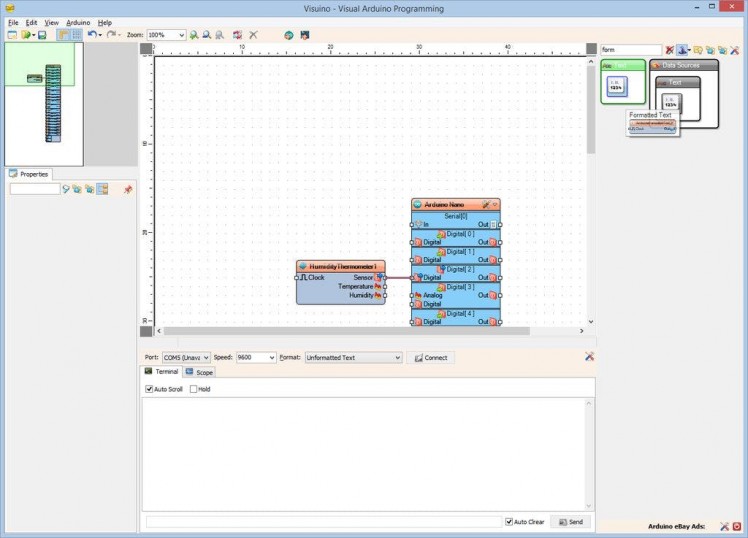Toggle the Auto Clear checkbox
Viewport: 748px width, 538px height.
[x=509, y=522]
